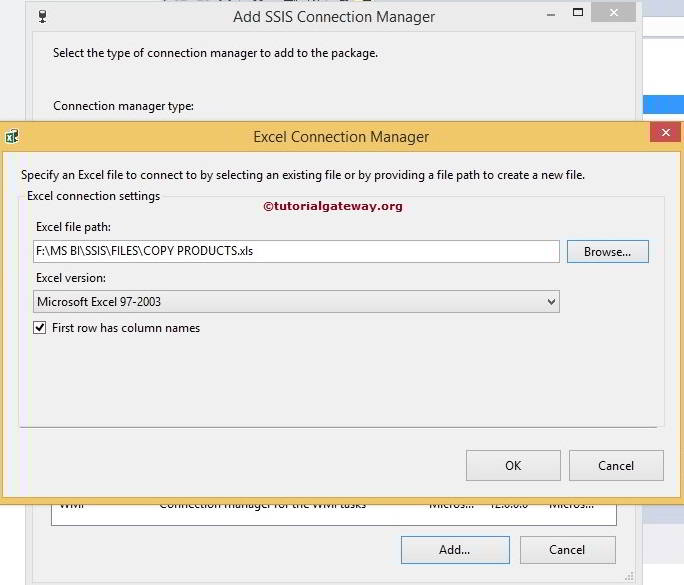Close the Add SSIS Connection Manager window

point(613,13)
